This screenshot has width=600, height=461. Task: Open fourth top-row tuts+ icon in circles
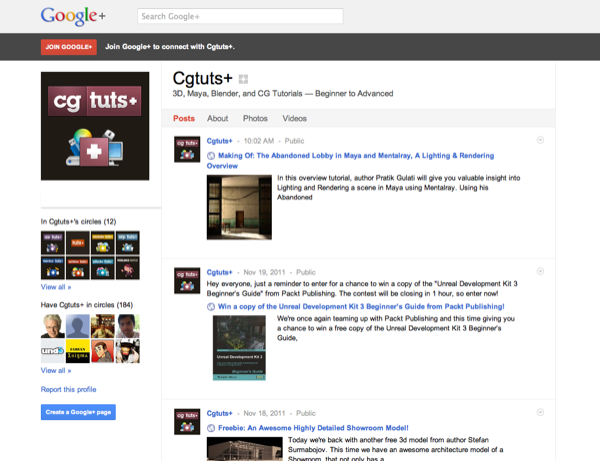tap(128, 243)
